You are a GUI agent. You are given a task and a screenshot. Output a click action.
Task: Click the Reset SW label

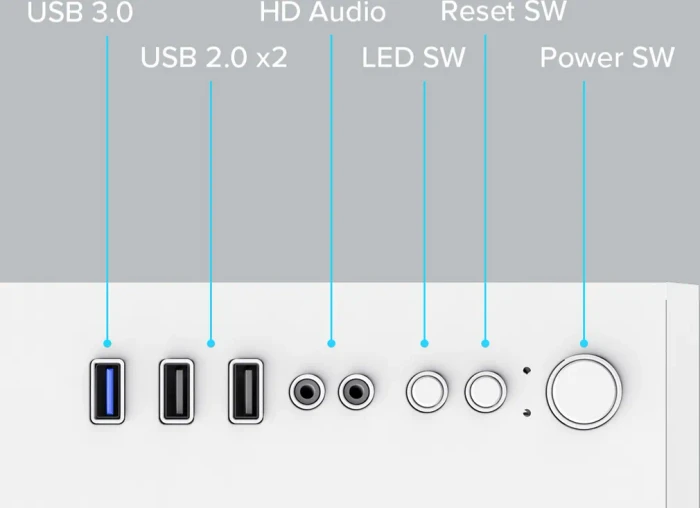pos(504,11)
